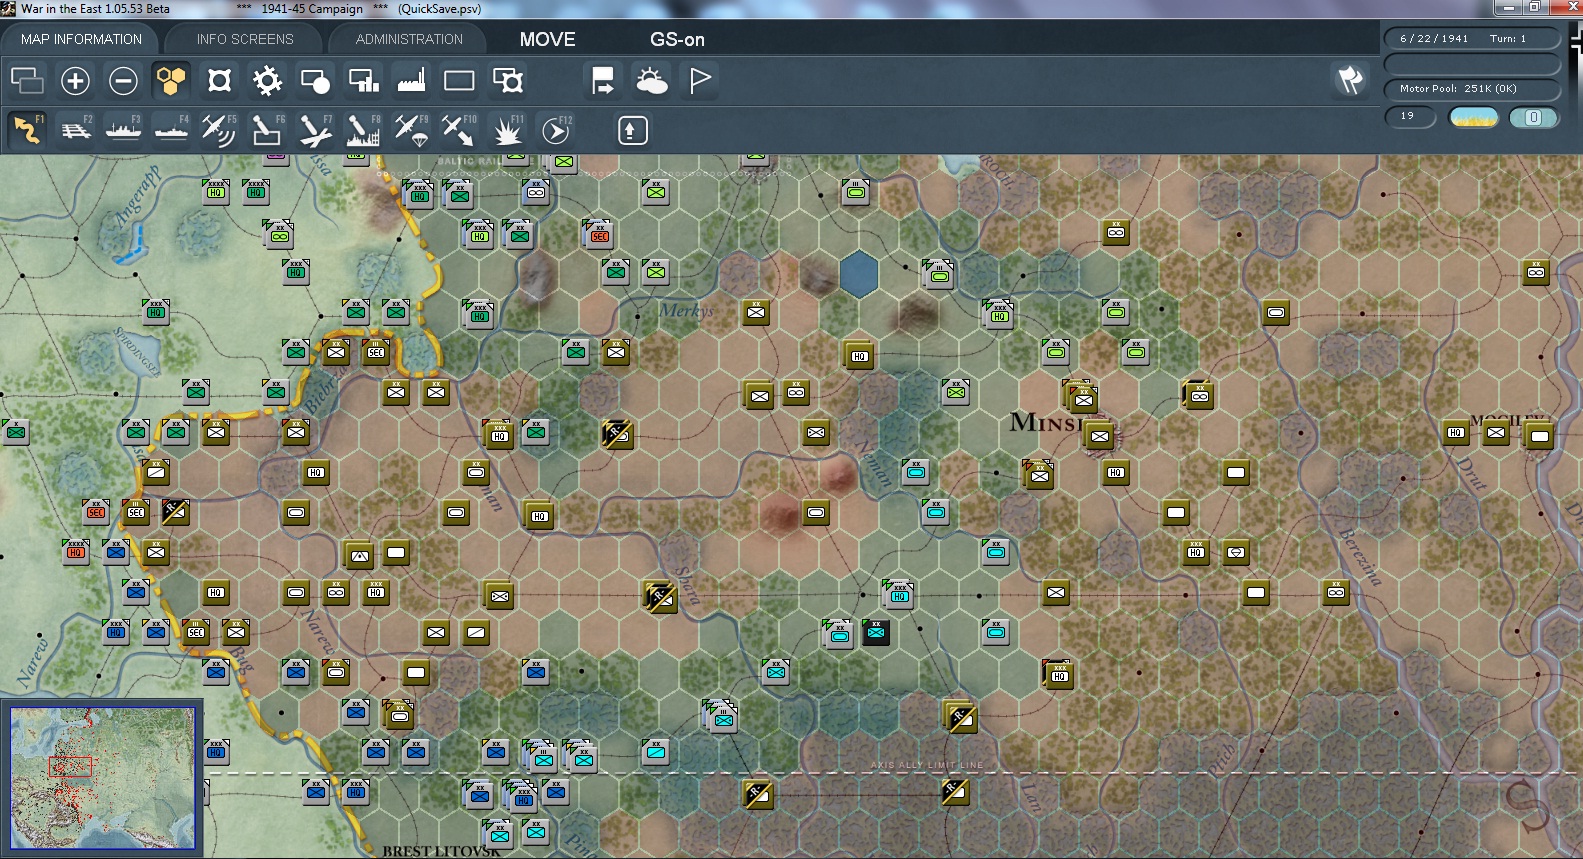Open the weather sun-and-cloud icon
Viewport: 1583px width, 859px height.
[651, 80]
